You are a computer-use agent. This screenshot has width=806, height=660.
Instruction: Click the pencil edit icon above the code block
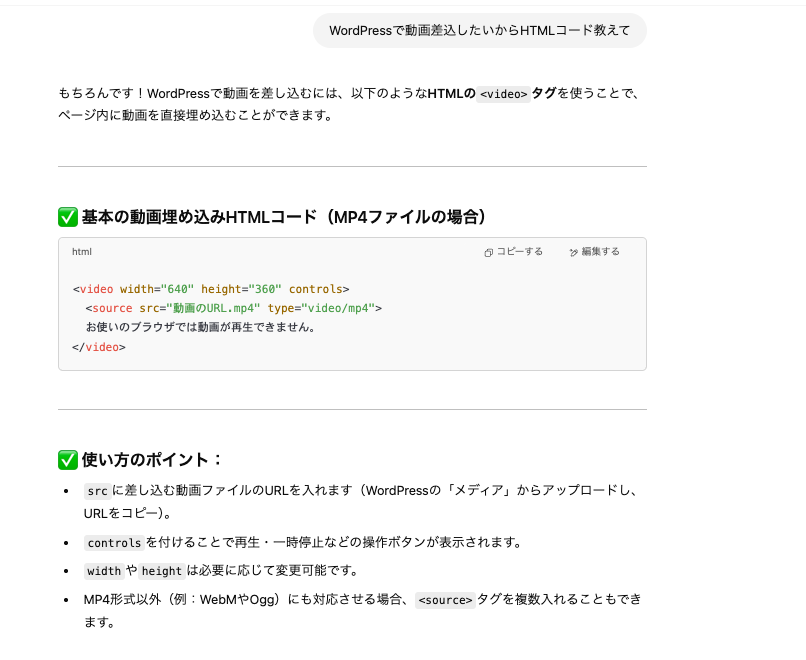[x=572, y=251]
